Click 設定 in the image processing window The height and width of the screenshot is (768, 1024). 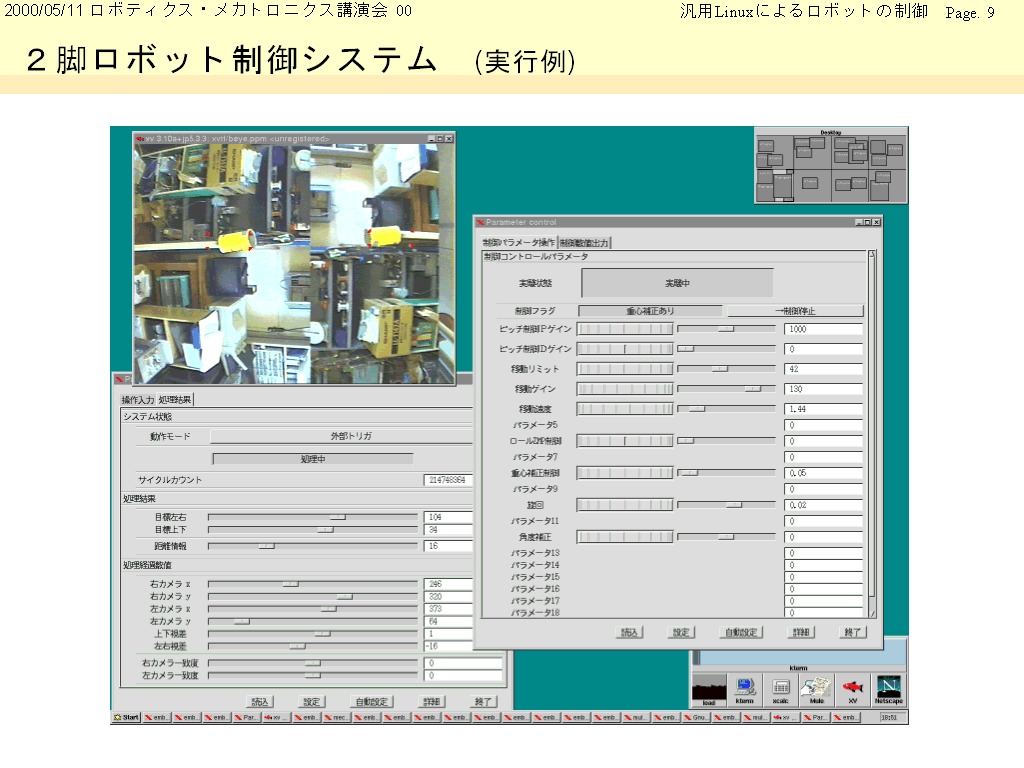(x=312, y=701)
